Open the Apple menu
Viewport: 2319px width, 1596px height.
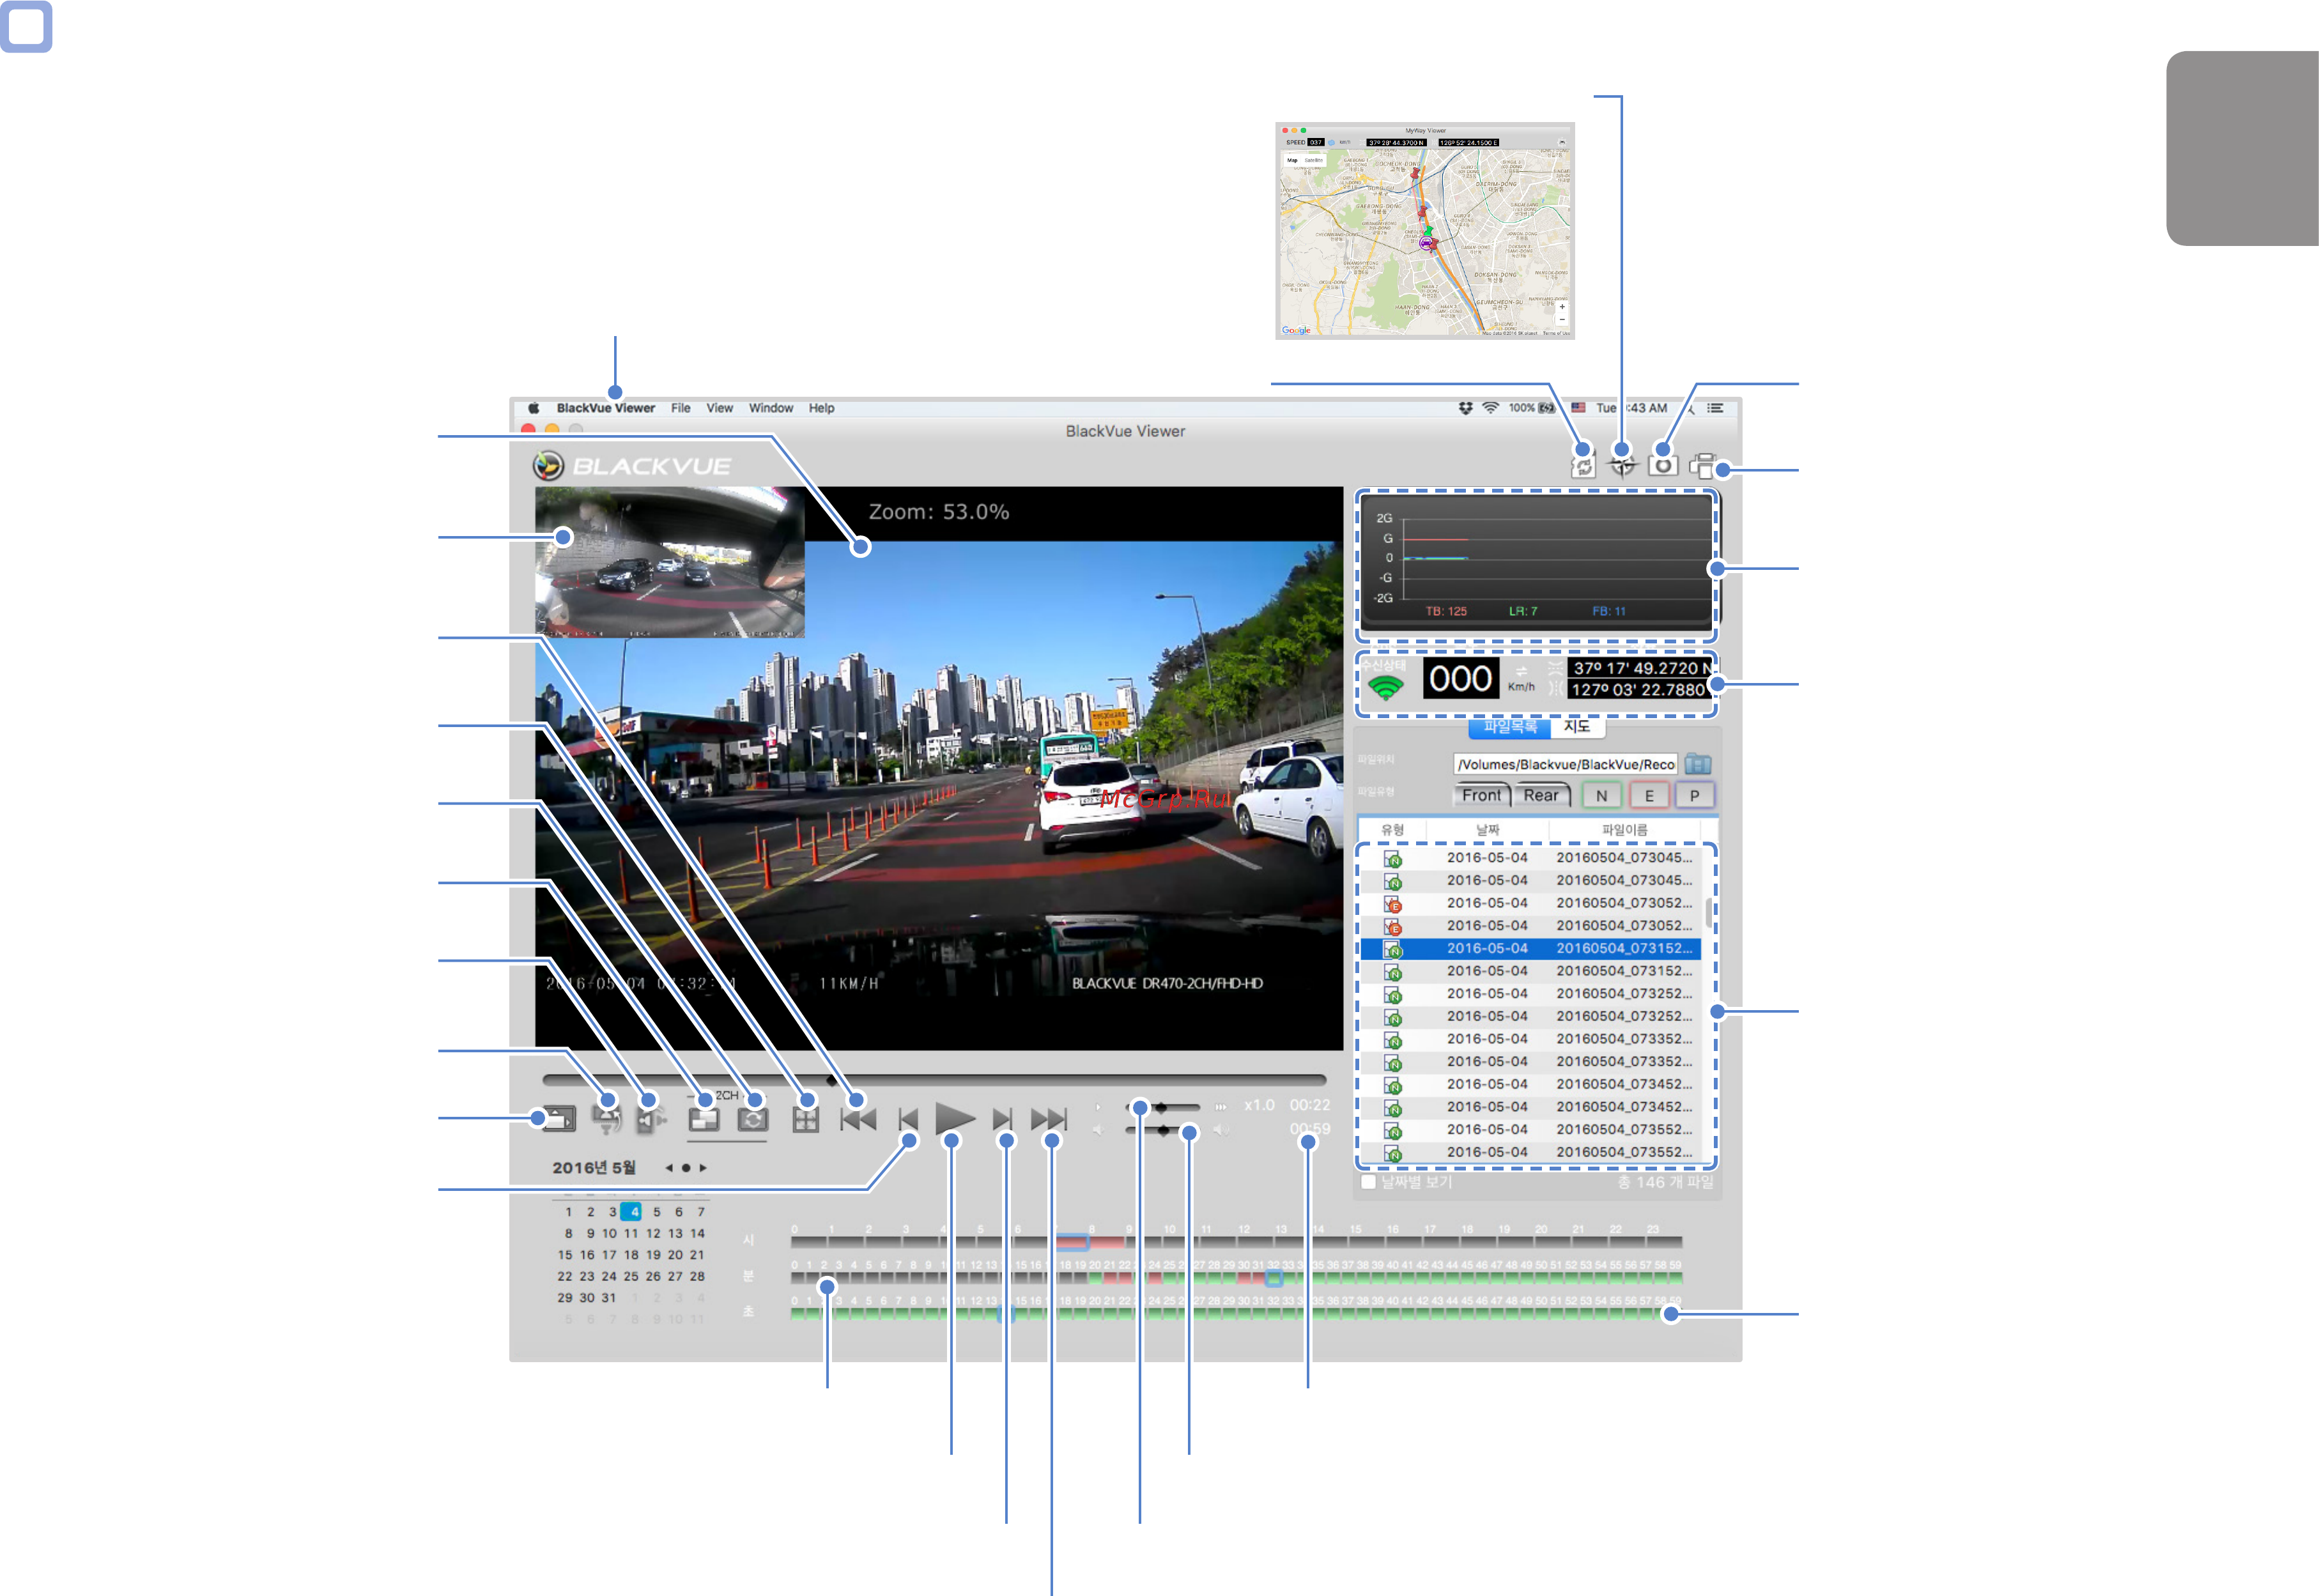[533, 408]
